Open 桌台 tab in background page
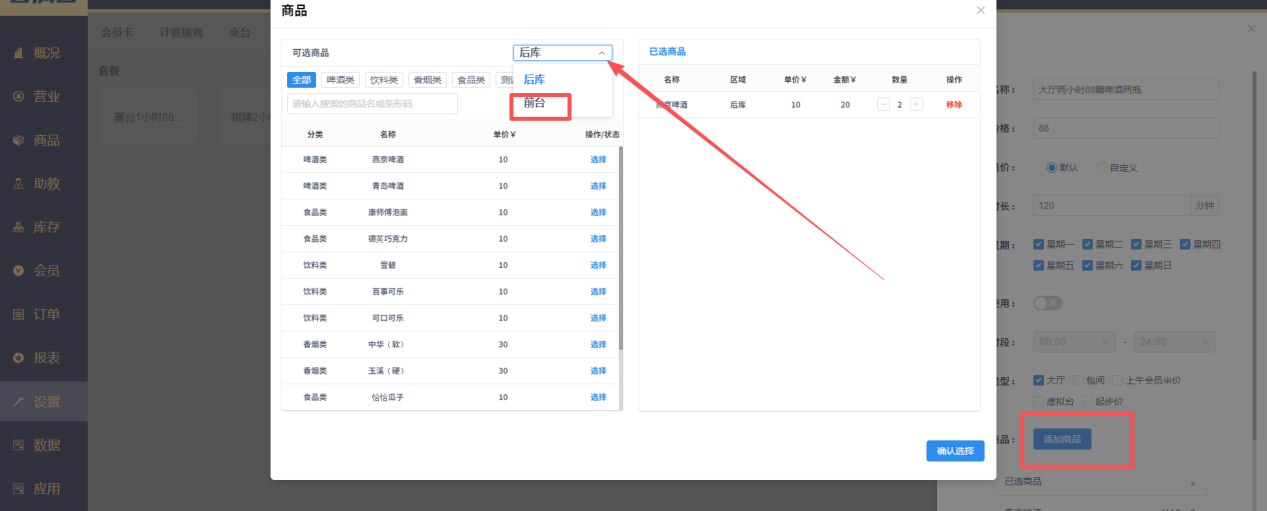The width and height of the screenshot is (1267, 511). pos(240,32)
